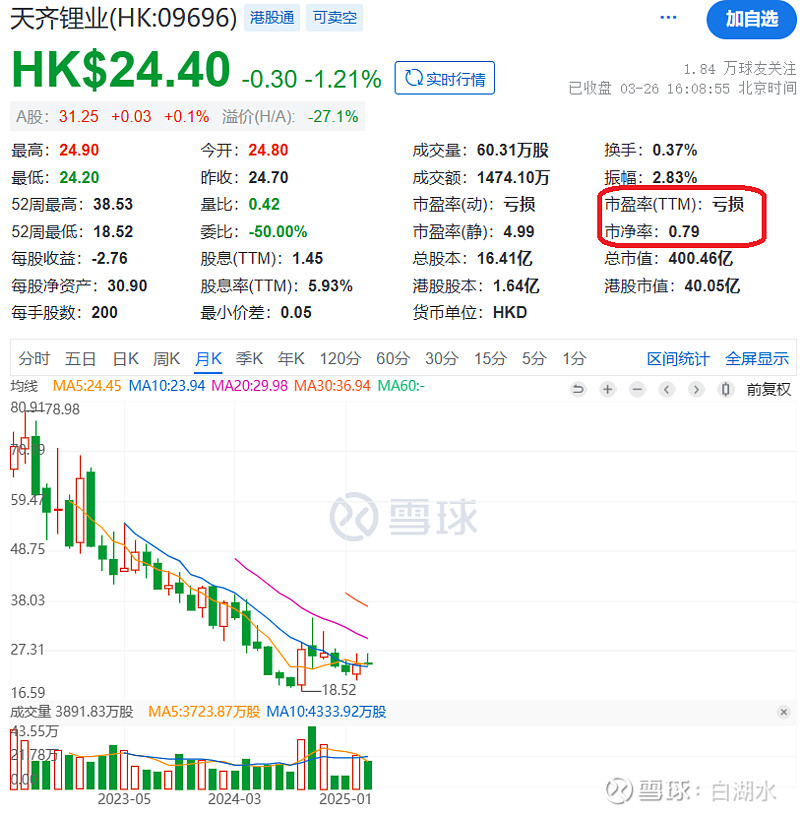The width and height of the screenshot is (800, 816).
Task: Click the HK$24.40 current price
Action: (120, 70)
